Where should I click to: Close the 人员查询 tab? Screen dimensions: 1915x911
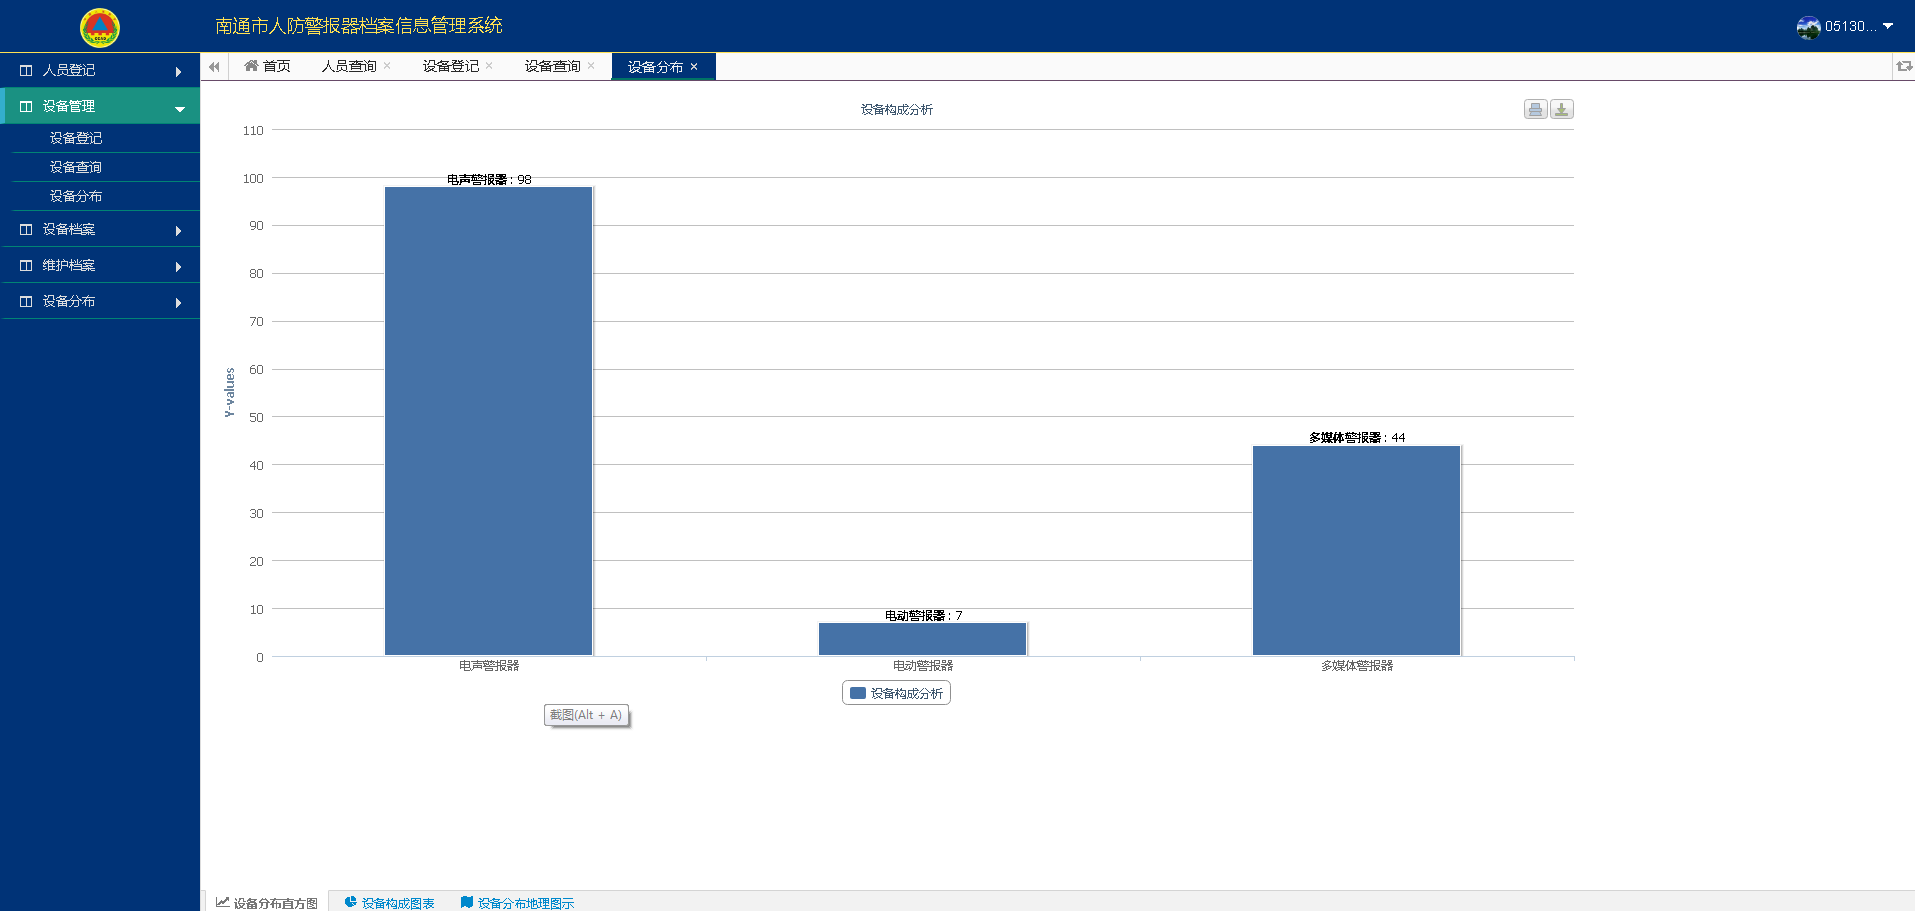[x=387, y=66]
